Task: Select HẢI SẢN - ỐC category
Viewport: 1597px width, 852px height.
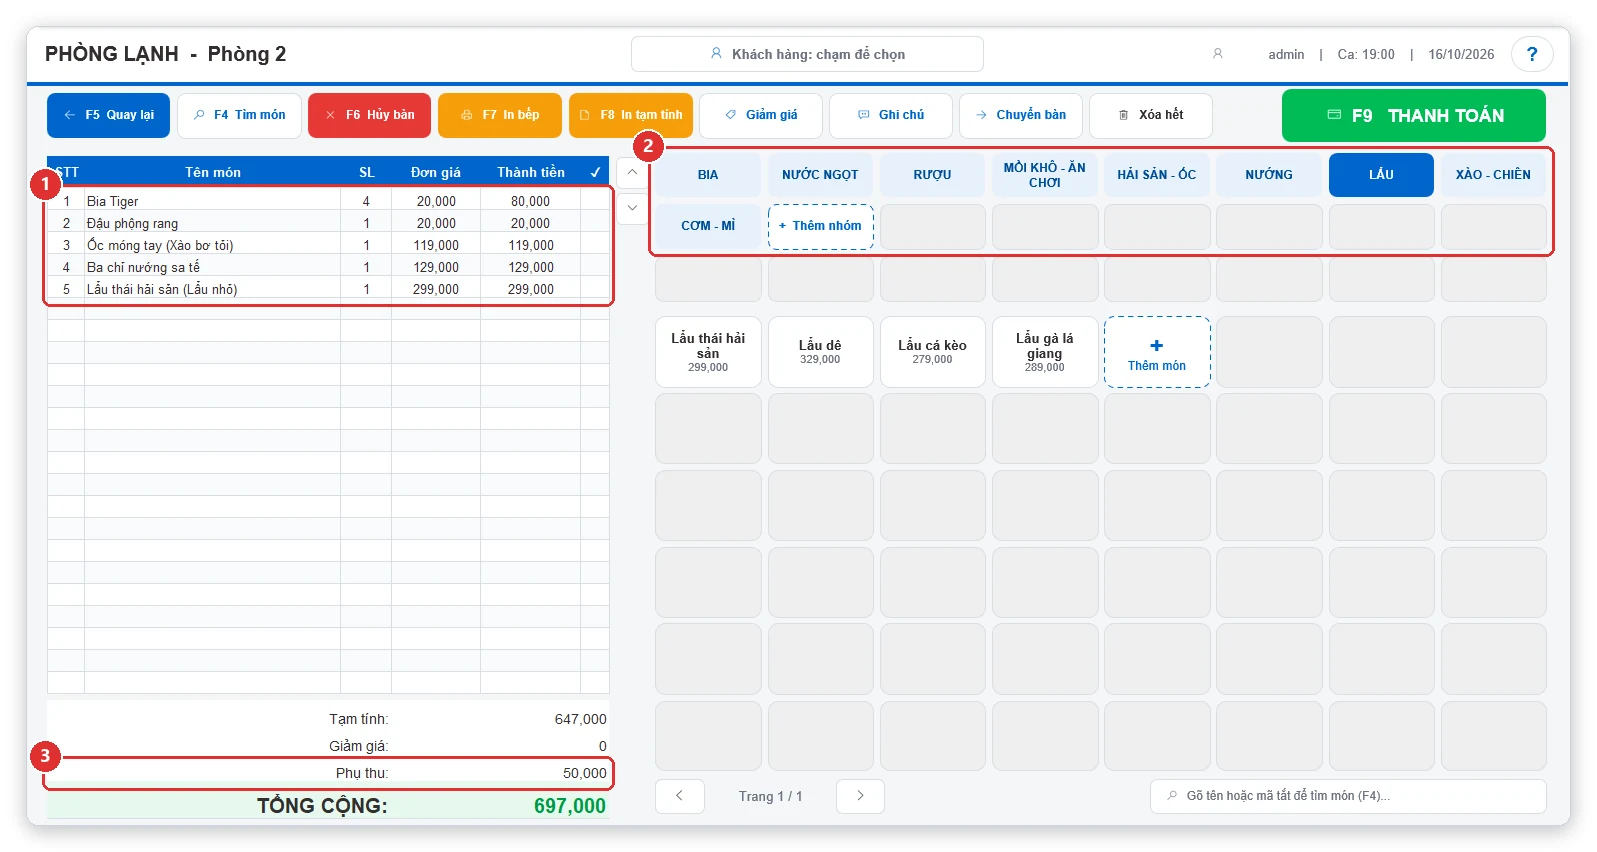Action: (x=1156, y=175)
